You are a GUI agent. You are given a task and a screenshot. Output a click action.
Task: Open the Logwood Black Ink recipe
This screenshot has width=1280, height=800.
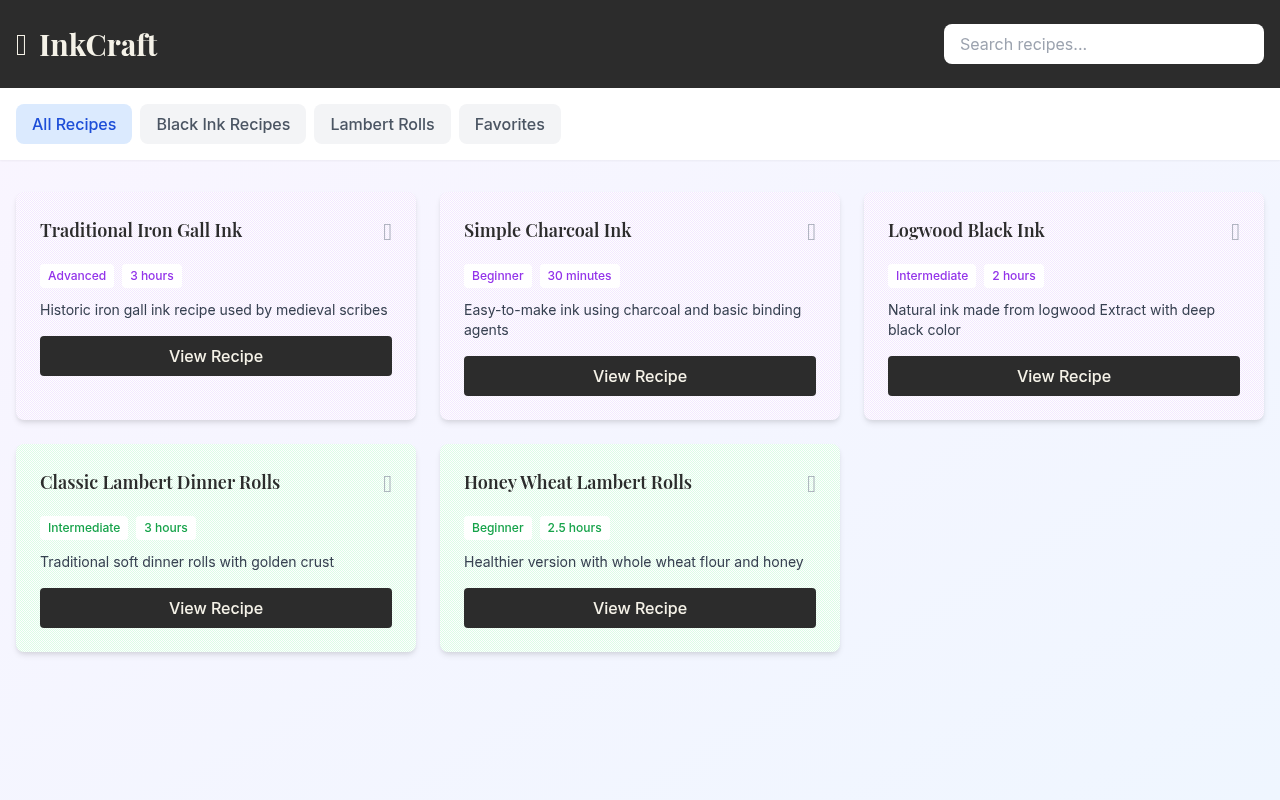tap(1064, 376)
